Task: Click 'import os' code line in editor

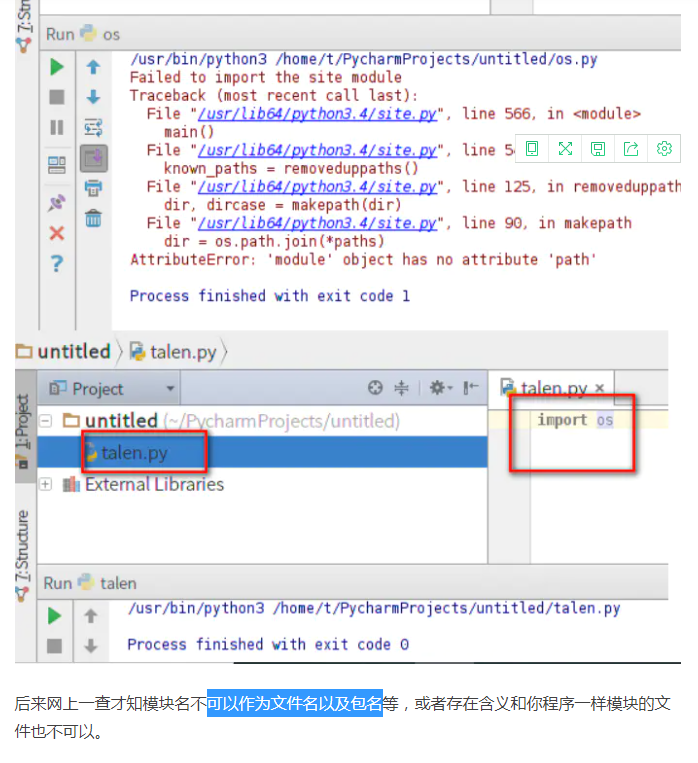Action: 575,420
